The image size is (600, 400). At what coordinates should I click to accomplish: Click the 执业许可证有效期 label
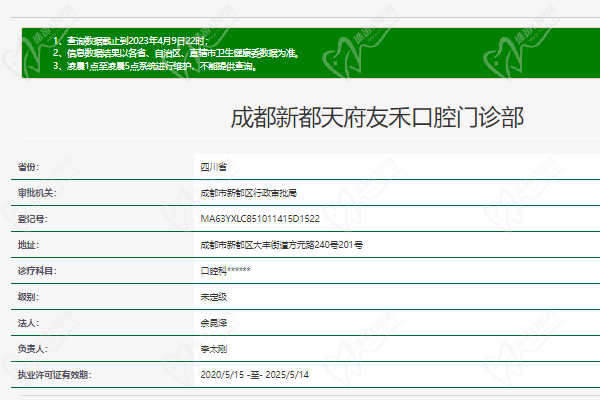coord(55,375)
